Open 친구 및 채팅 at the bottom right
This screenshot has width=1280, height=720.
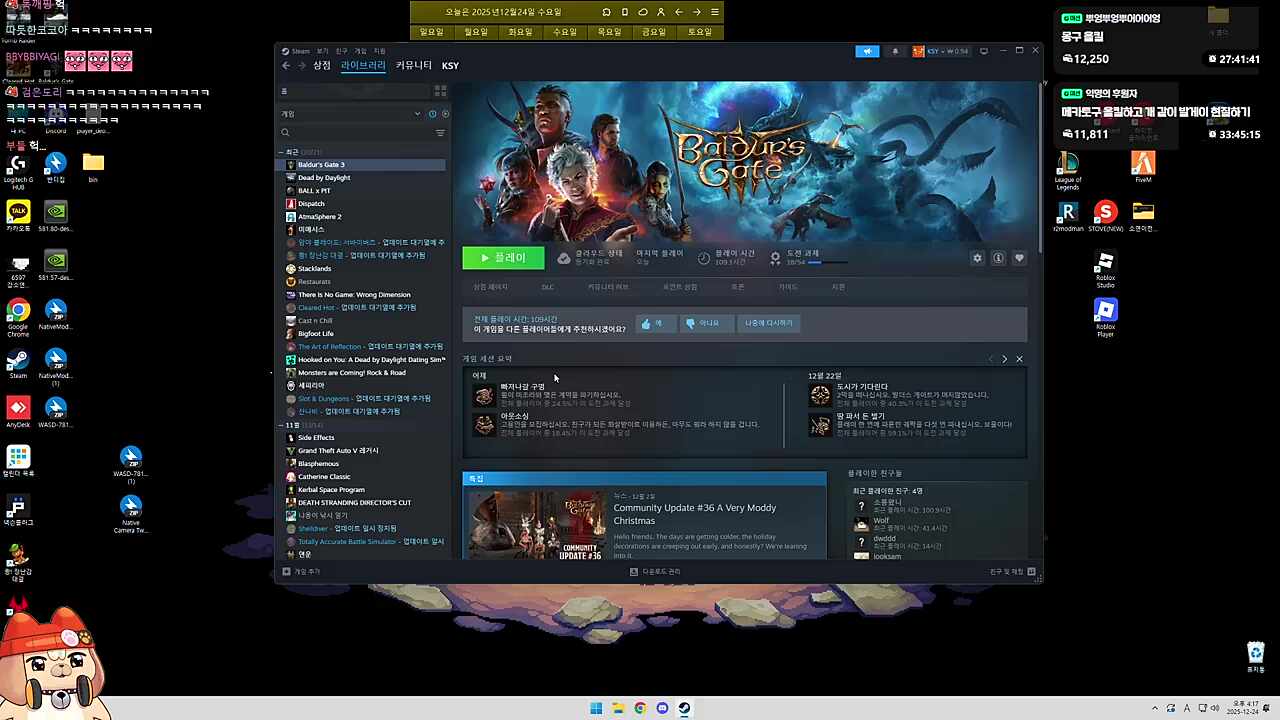(1012, 572)
